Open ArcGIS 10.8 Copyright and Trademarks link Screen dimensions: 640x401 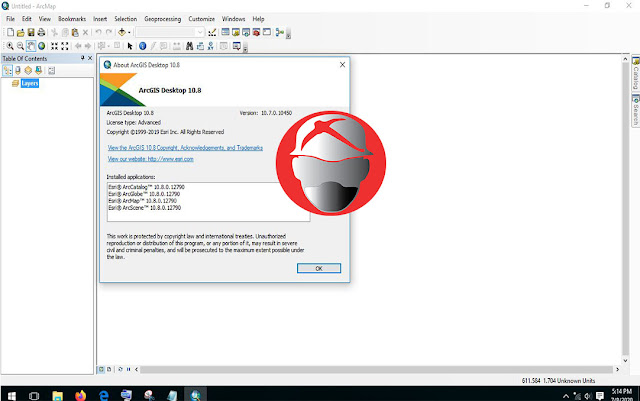tap(185, 148)
